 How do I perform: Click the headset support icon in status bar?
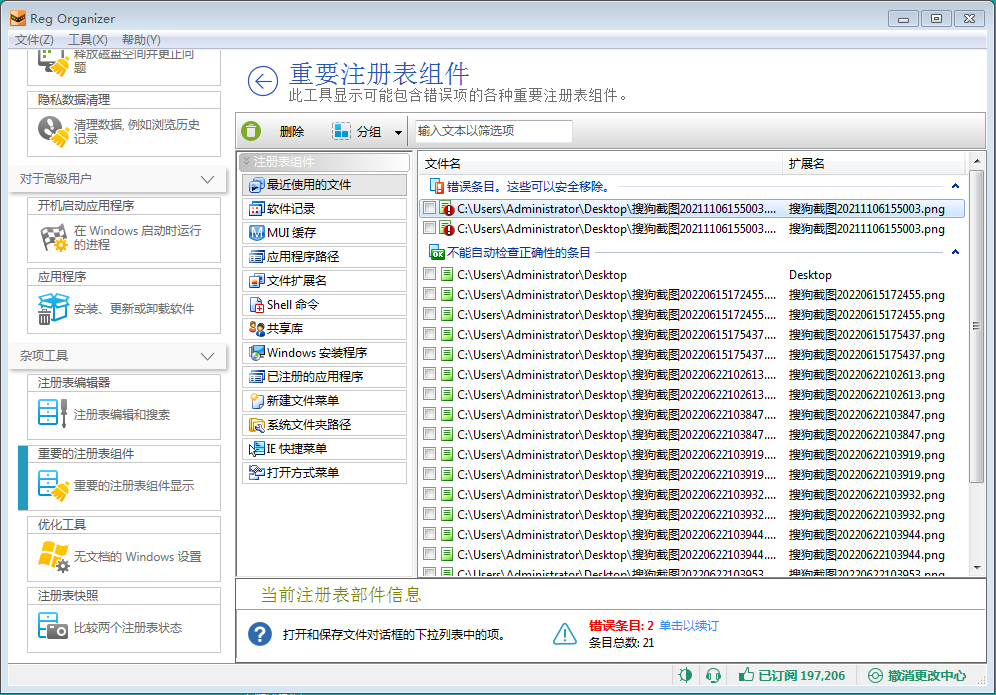pos(713,675)
